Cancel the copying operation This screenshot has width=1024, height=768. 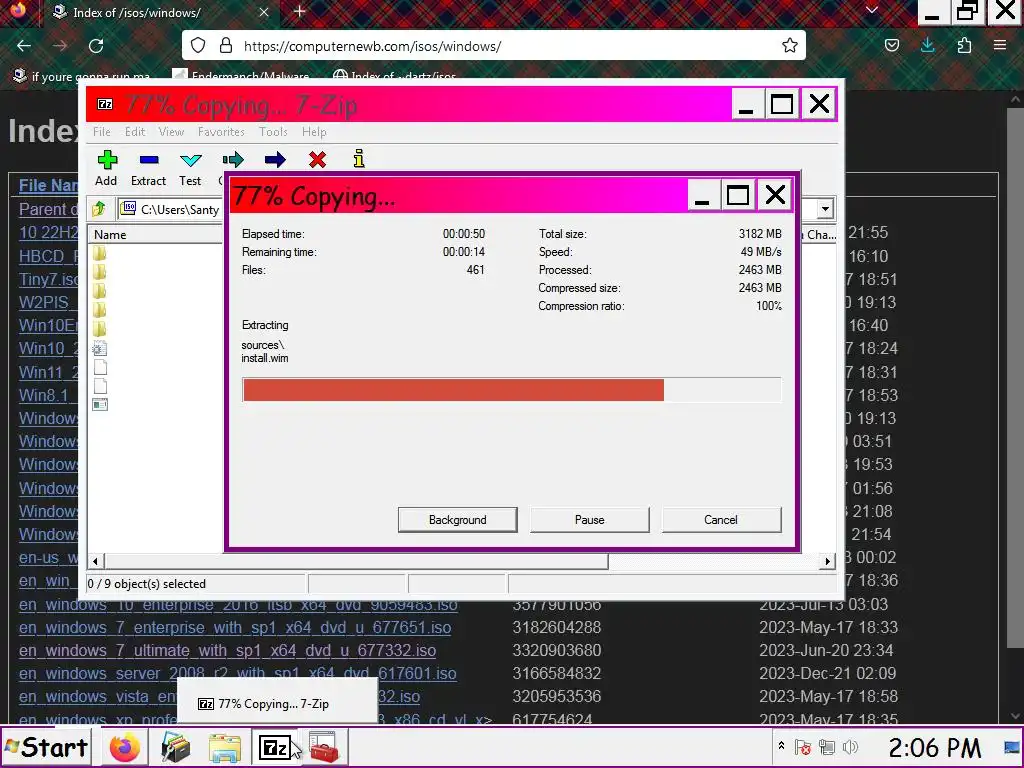721,520
